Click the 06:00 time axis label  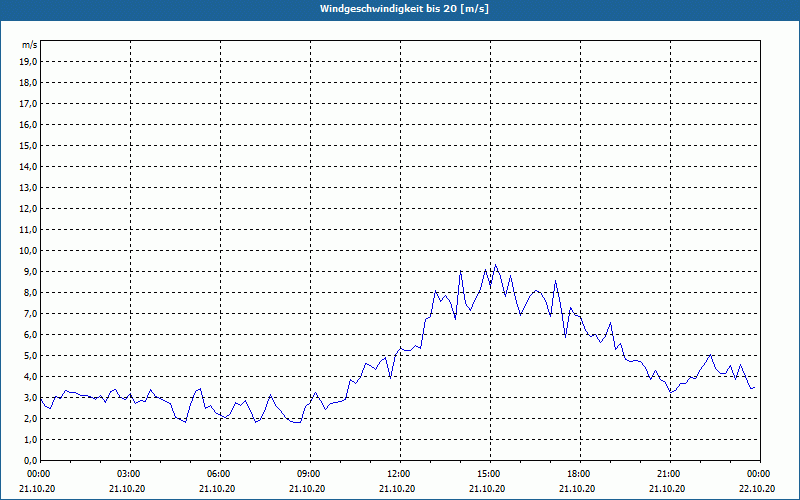click(x=220, y=474)
